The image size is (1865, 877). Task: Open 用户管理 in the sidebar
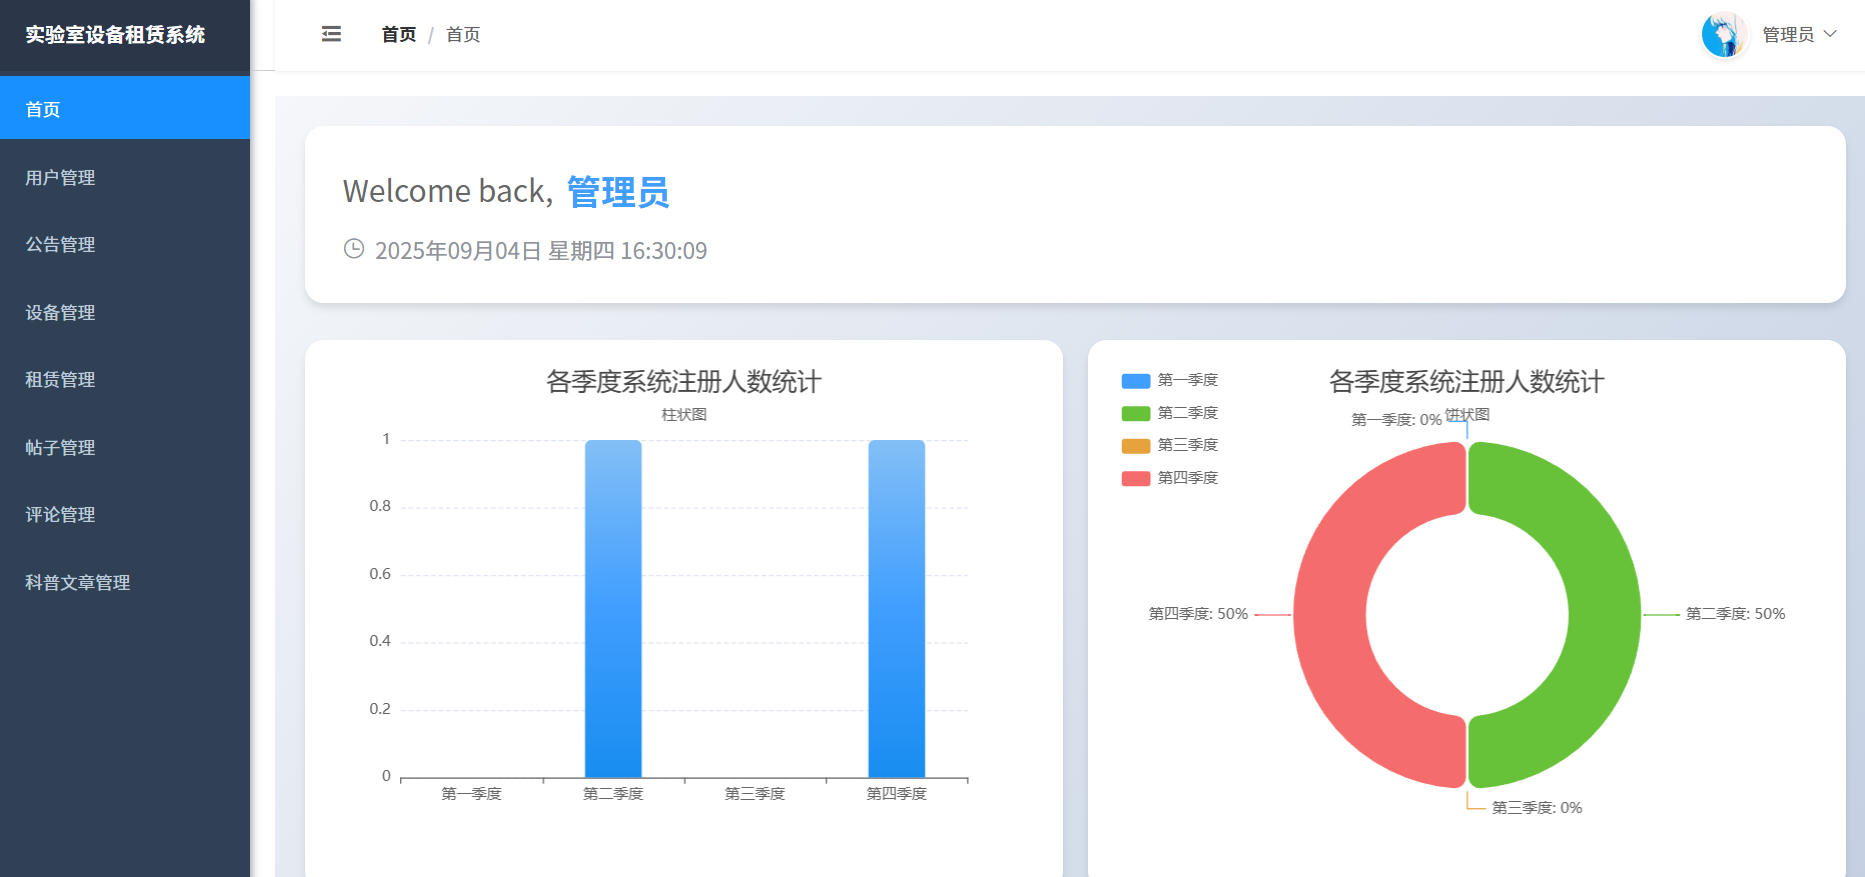coord(60,178)
